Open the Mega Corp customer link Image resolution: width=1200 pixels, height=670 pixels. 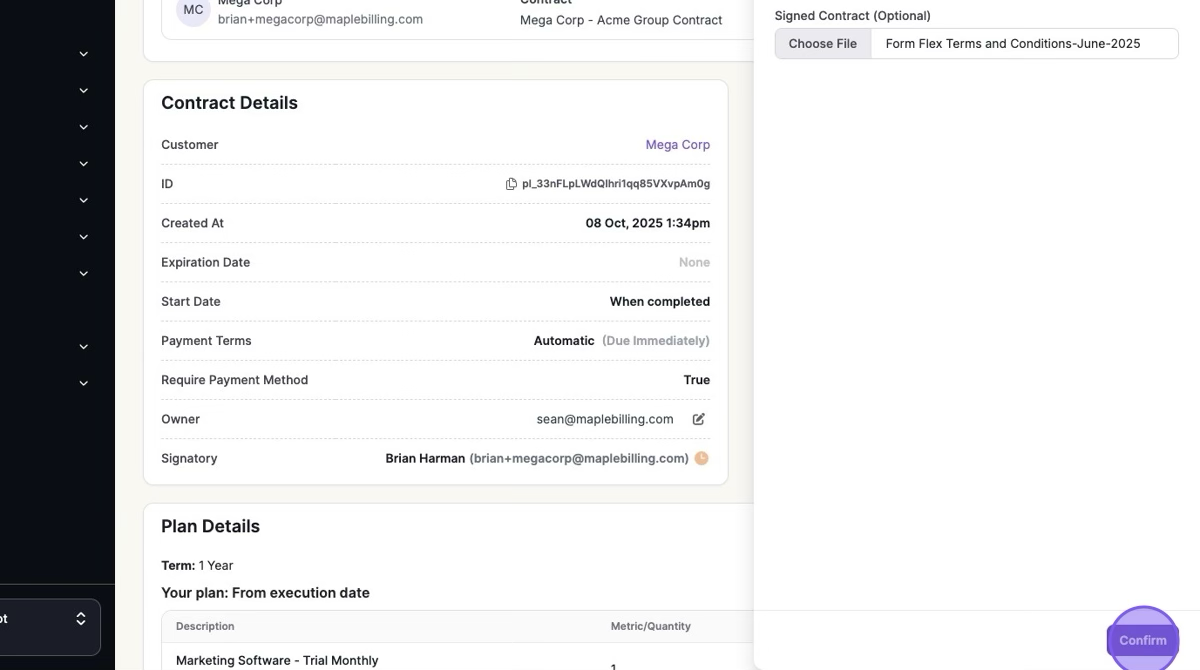(x=677, y=145)
